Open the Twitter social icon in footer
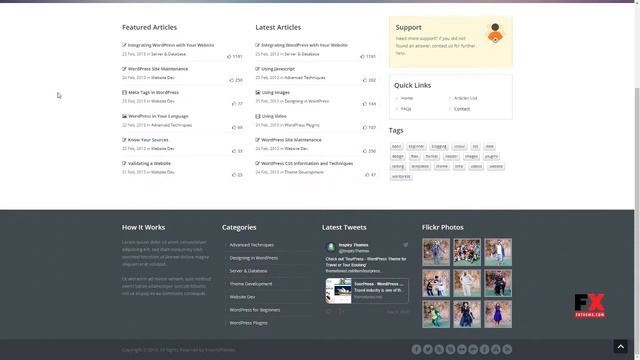Viewport: 640px width, 360px height. coord(427,349)
